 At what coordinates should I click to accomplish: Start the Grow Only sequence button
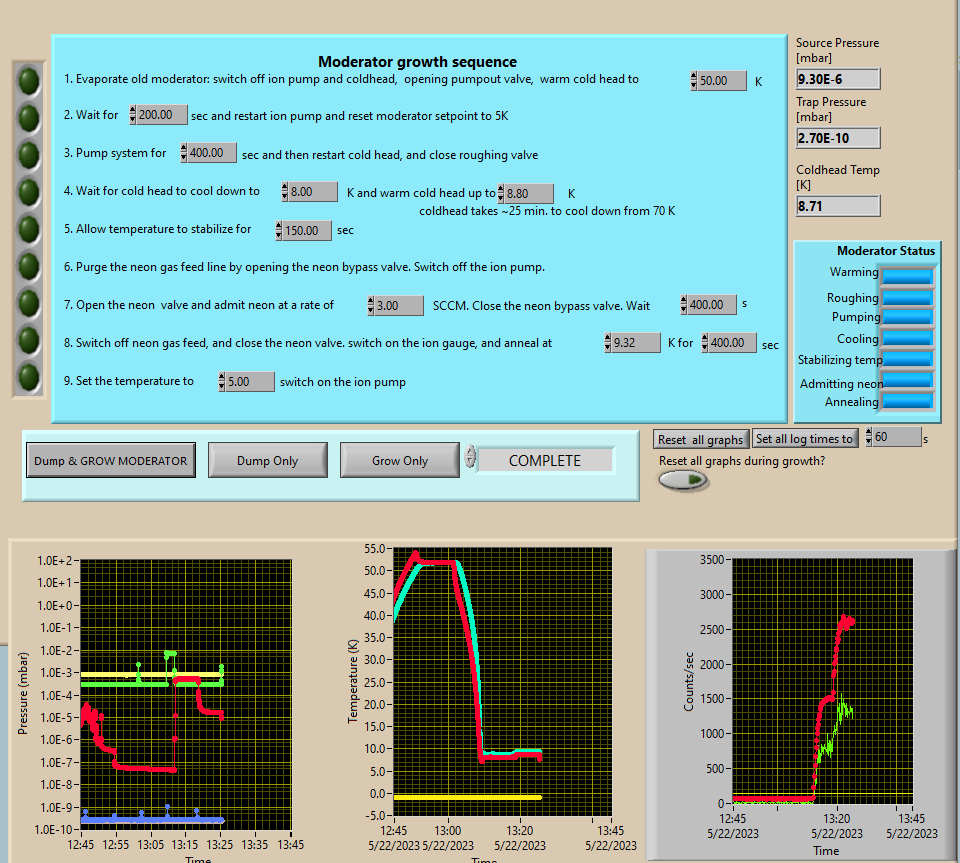coord(400,460)
